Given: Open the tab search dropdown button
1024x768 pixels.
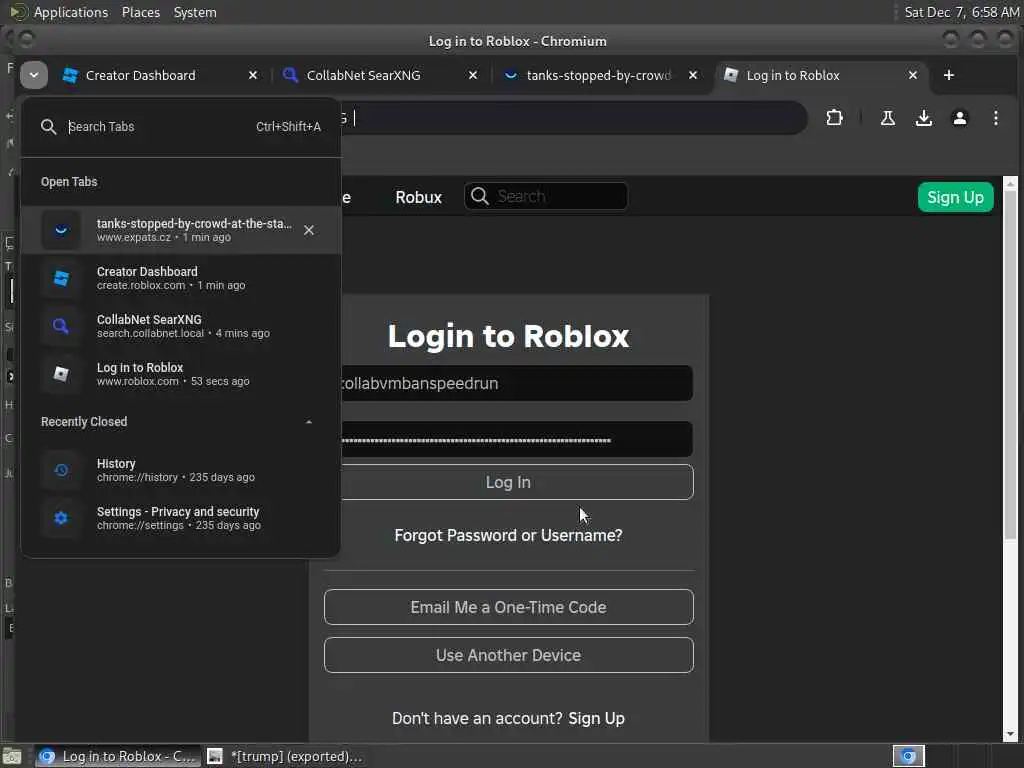Looking at the screenshot, I should click(33, 75).
